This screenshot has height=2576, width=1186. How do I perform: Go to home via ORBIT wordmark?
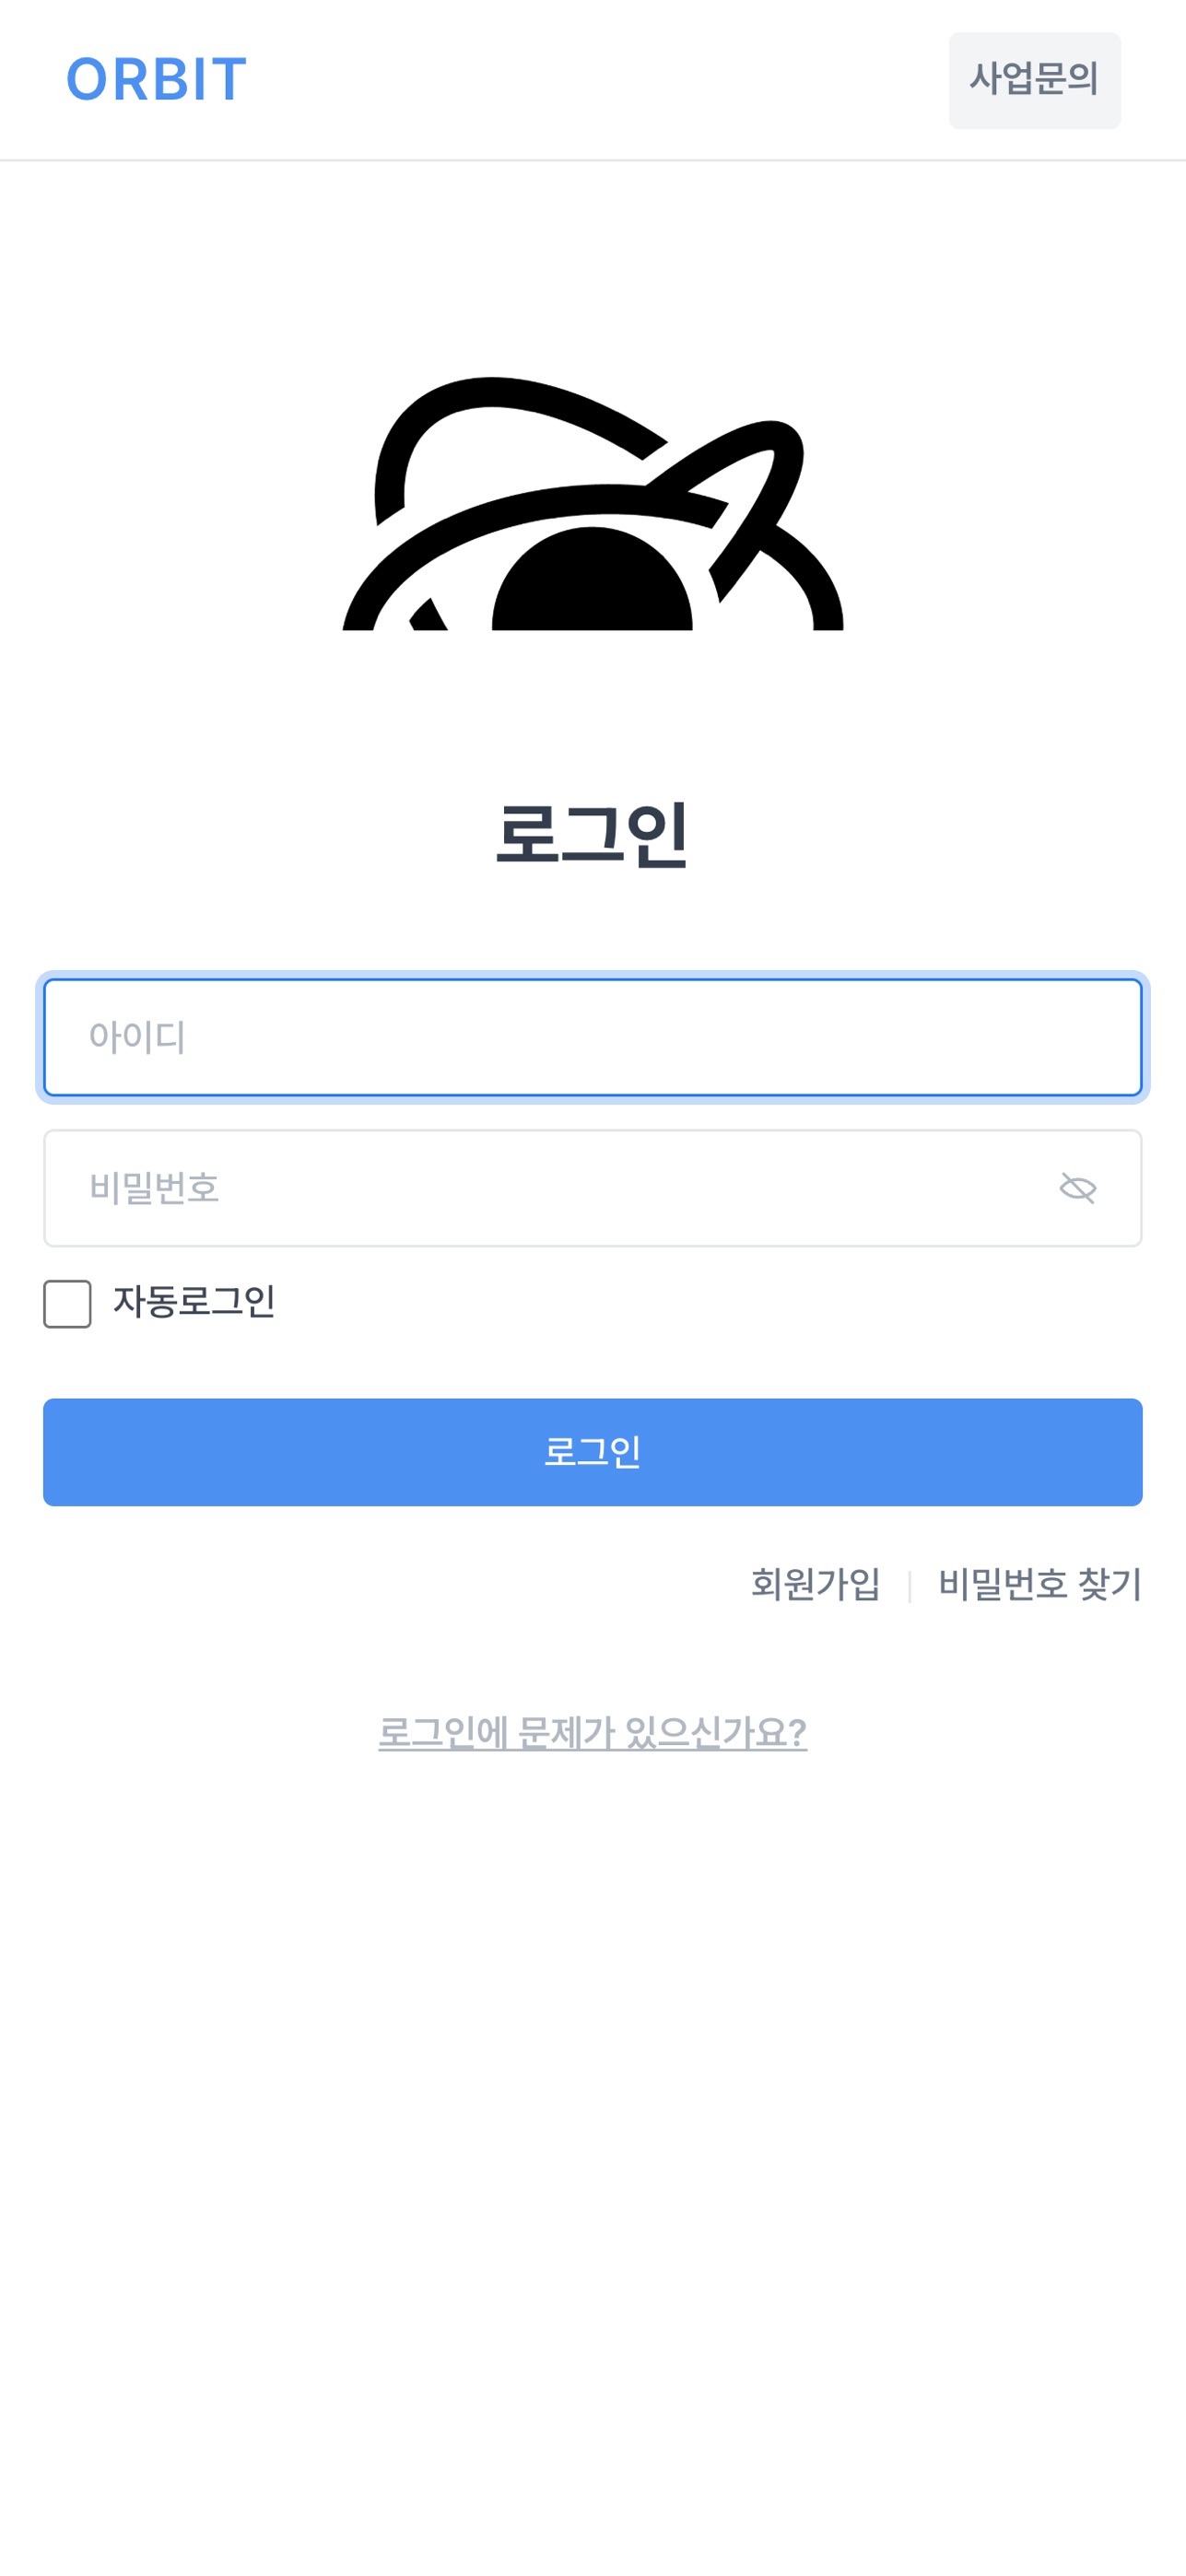[x=156, y=80]
